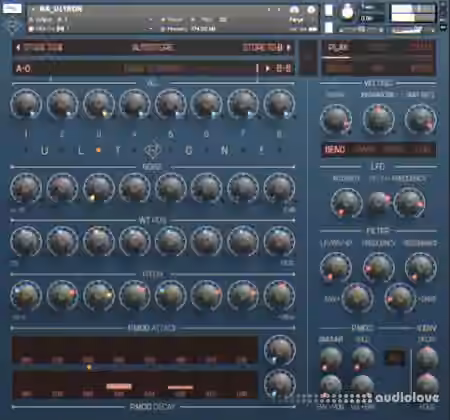Toggle the orange step dot before letter T
450x420 pixels.
coord(98,150)
